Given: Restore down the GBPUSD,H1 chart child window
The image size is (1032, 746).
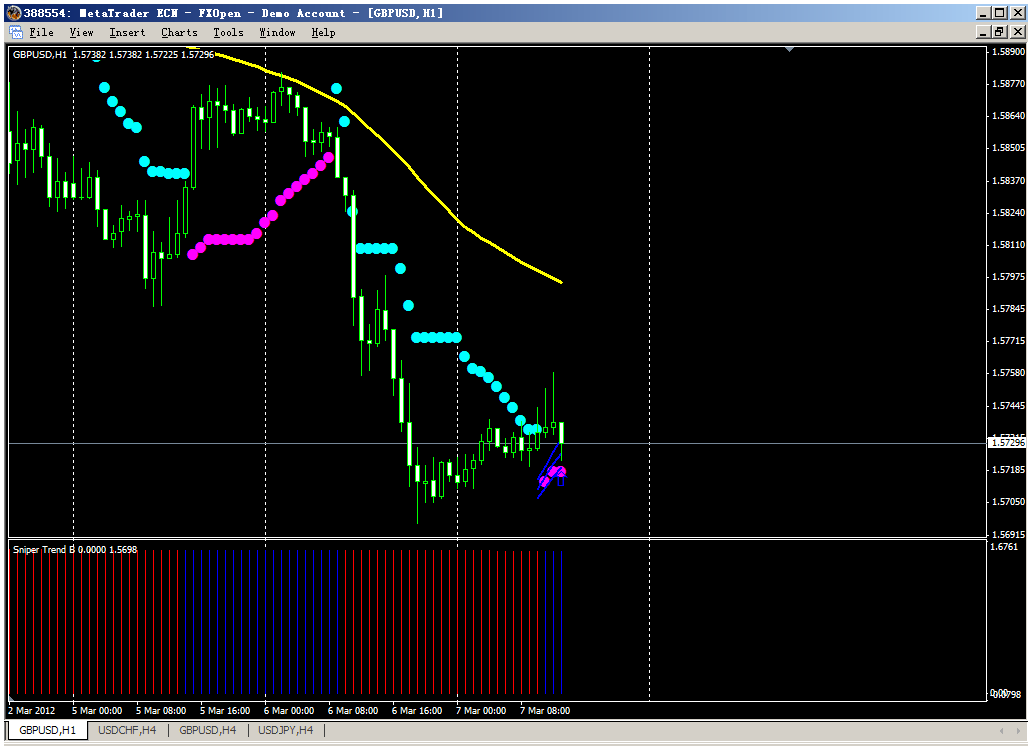Looking at the screenshot, I should point(1000,32).
